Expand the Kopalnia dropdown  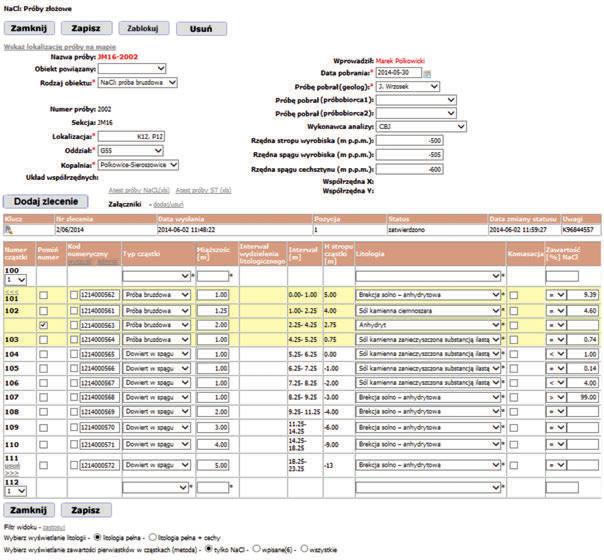(138, 165)
